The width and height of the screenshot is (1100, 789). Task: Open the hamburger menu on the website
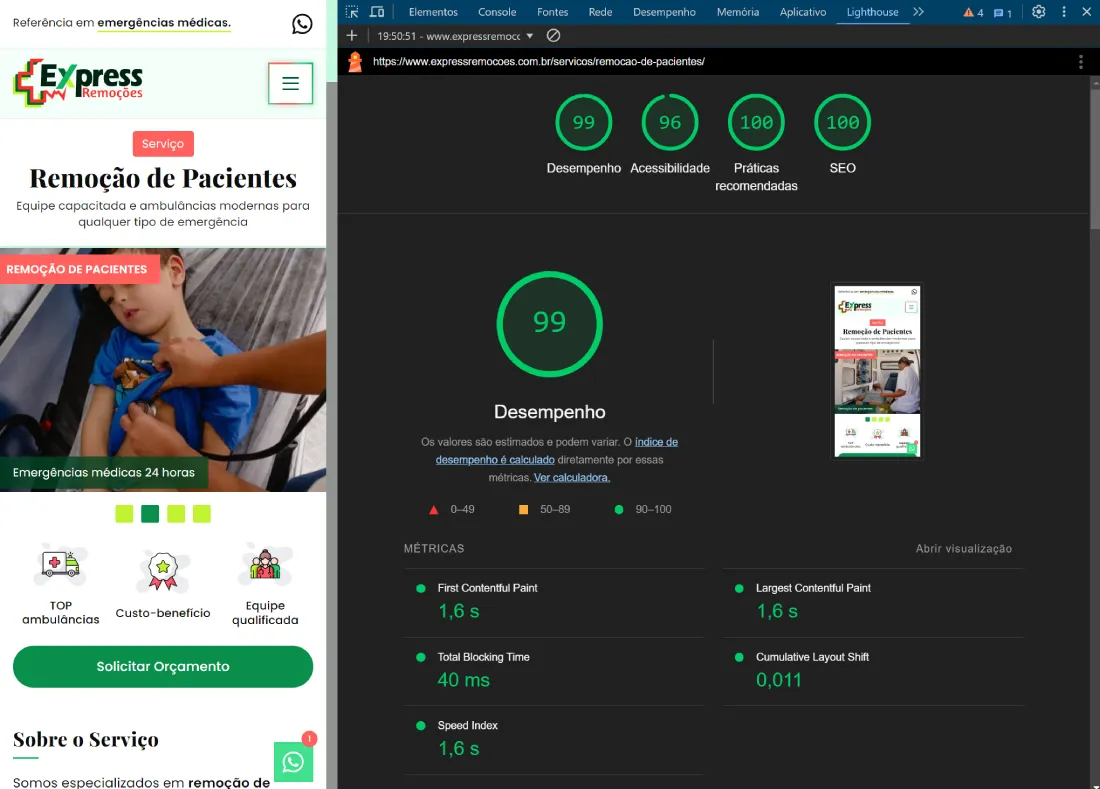(x=290, y=84)
